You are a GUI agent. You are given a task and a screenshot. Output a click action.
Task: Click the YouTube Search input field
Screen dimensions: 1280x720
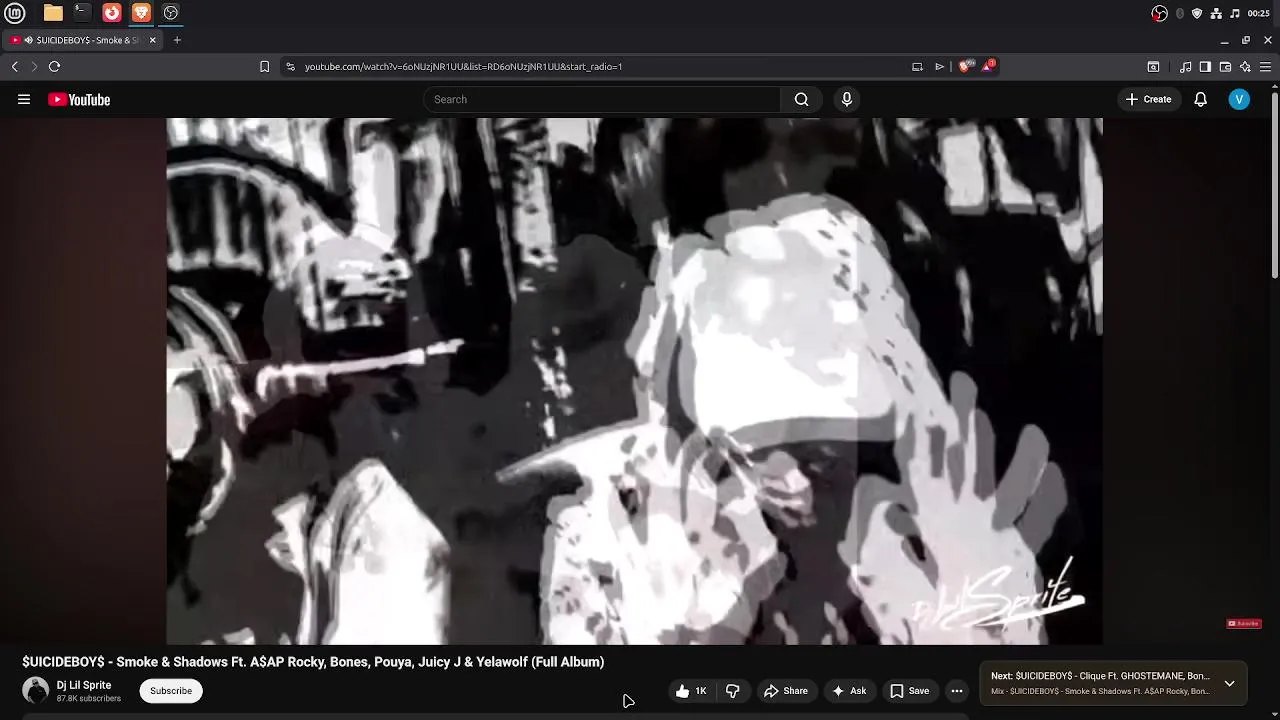pos(602,99)
